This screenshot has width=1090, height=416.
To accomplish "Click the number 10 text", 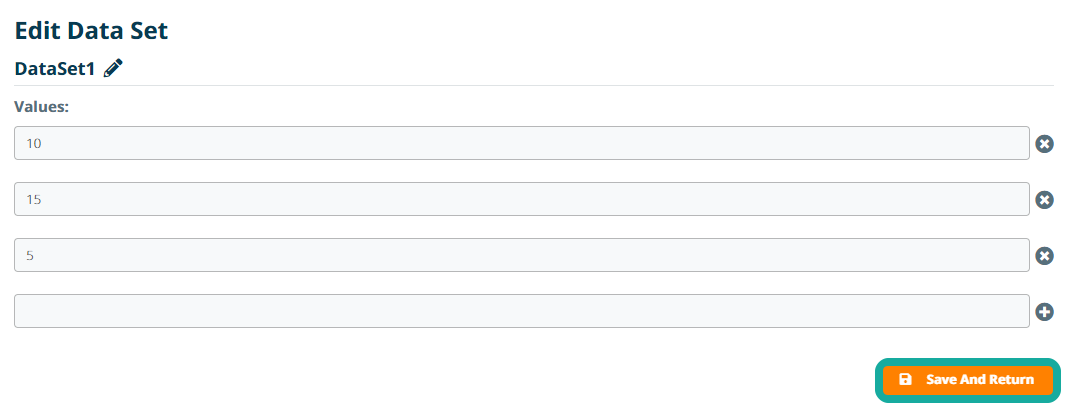I will [x=33, y=144].
